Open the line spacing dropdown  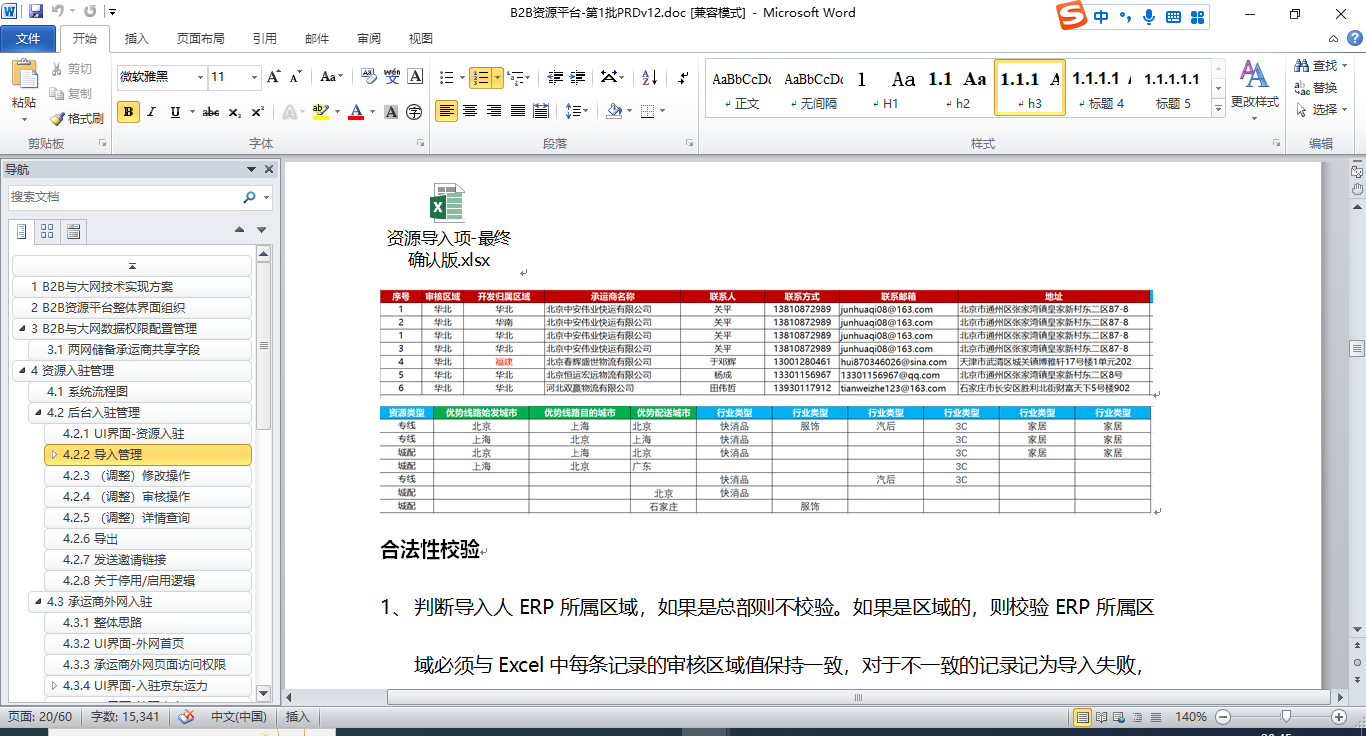[x=577, y=111]
